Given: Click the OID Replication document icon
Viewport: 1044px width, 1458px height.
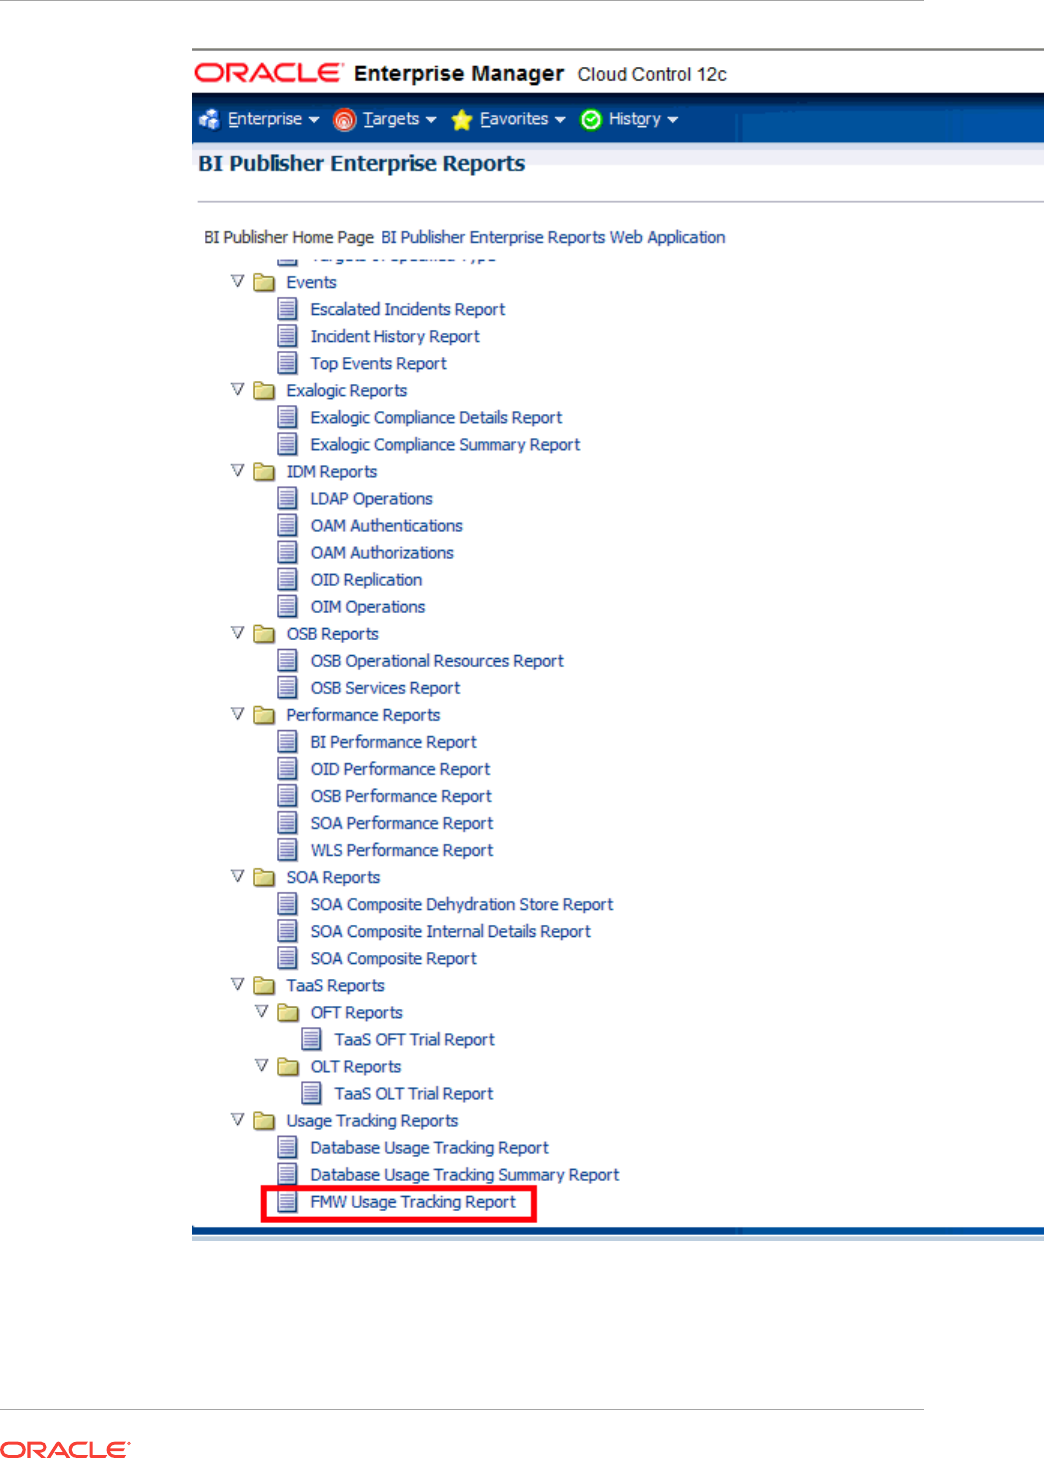Looking at the screenshot, I should tap(288, 579).
